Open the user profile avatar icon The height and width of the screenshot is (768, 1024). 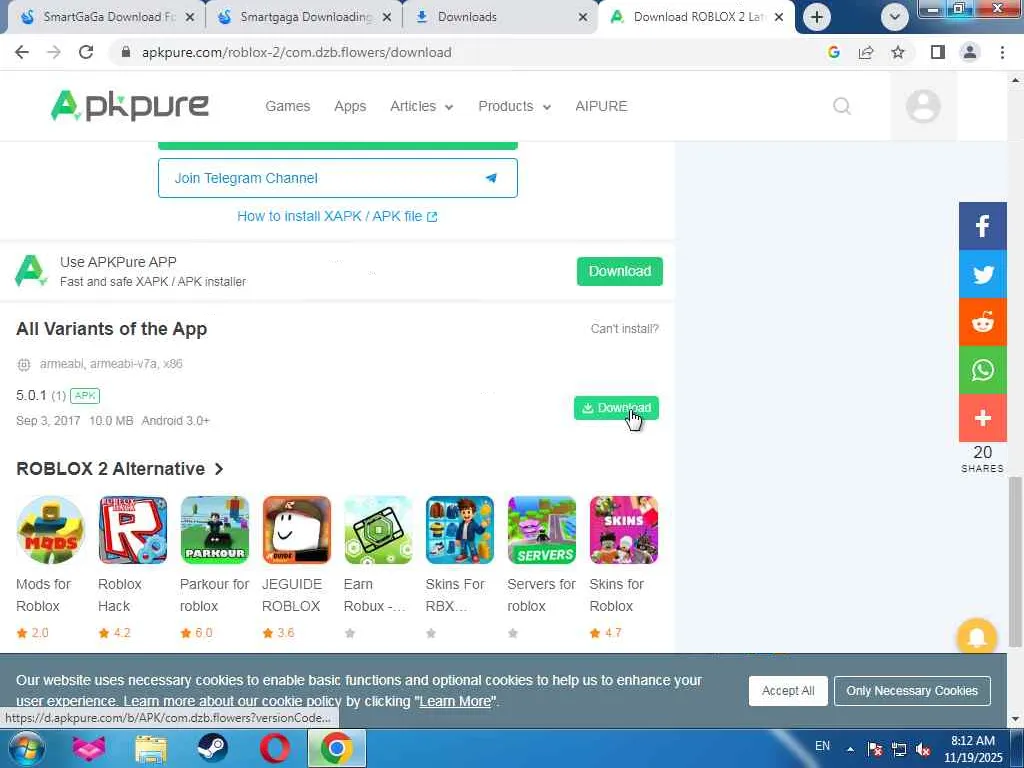(923, 106)
